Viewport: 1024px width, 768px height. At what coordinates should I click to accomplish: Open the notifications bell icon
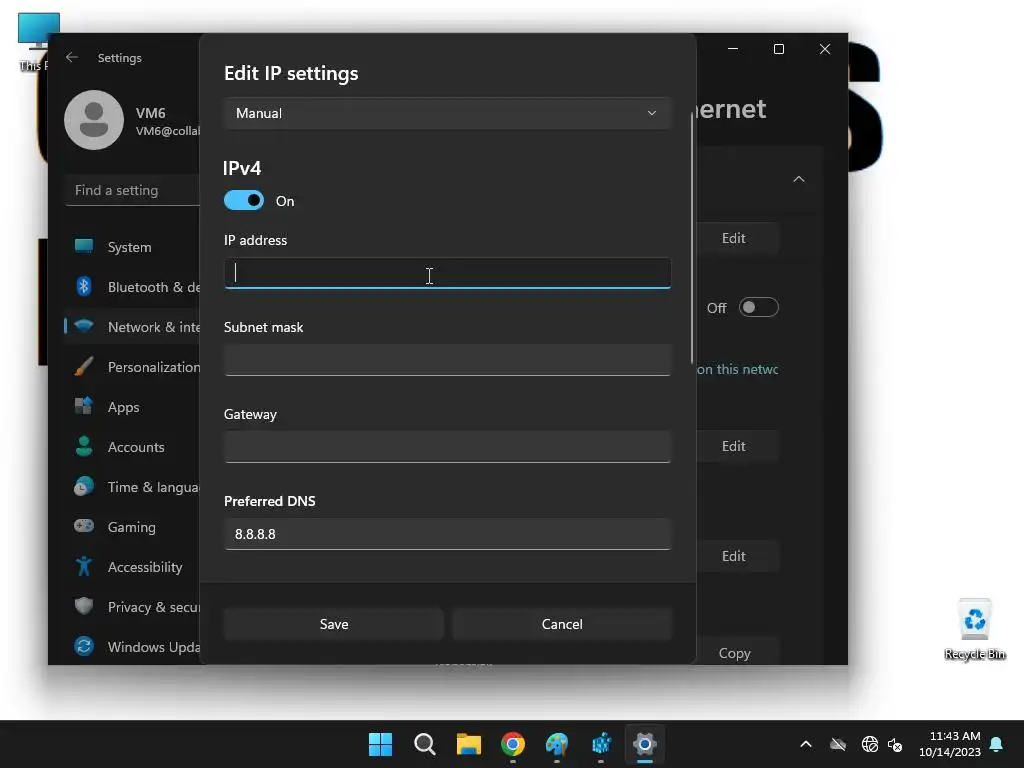coord(997,744)
